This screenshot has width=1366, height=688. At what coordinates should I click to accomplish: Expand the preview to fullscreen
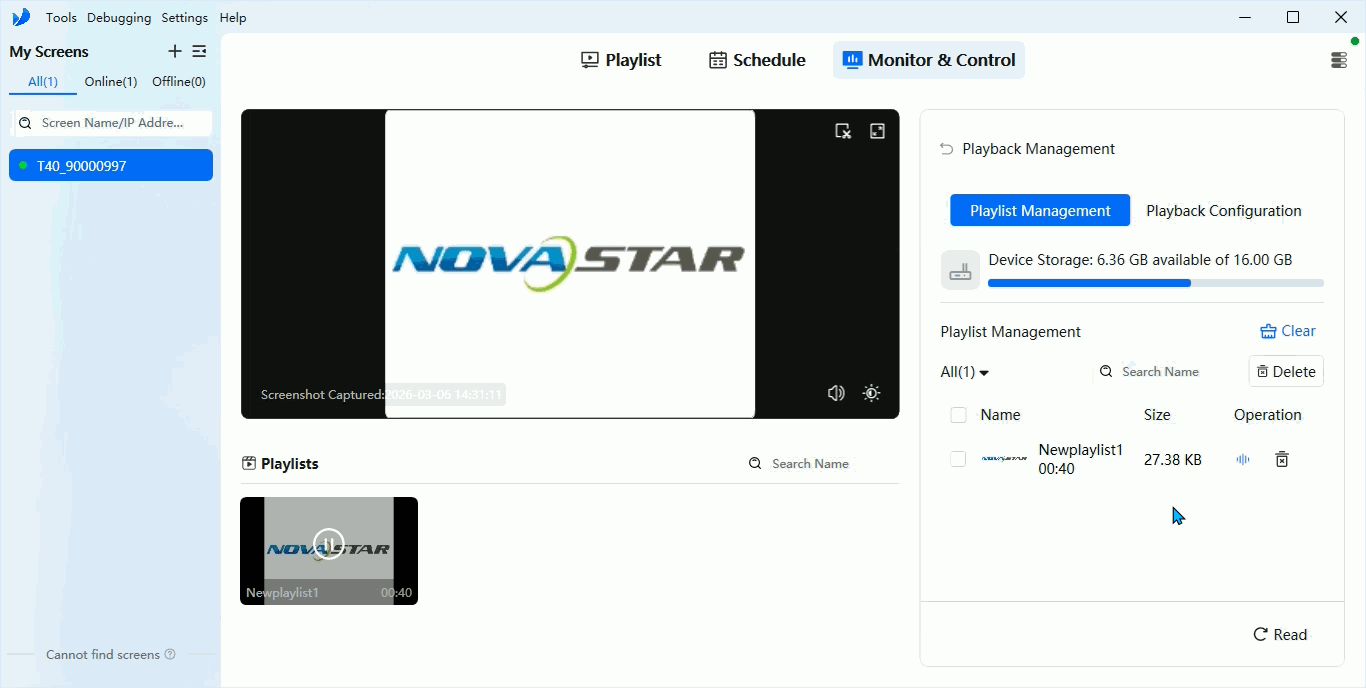tap(877, 131)
